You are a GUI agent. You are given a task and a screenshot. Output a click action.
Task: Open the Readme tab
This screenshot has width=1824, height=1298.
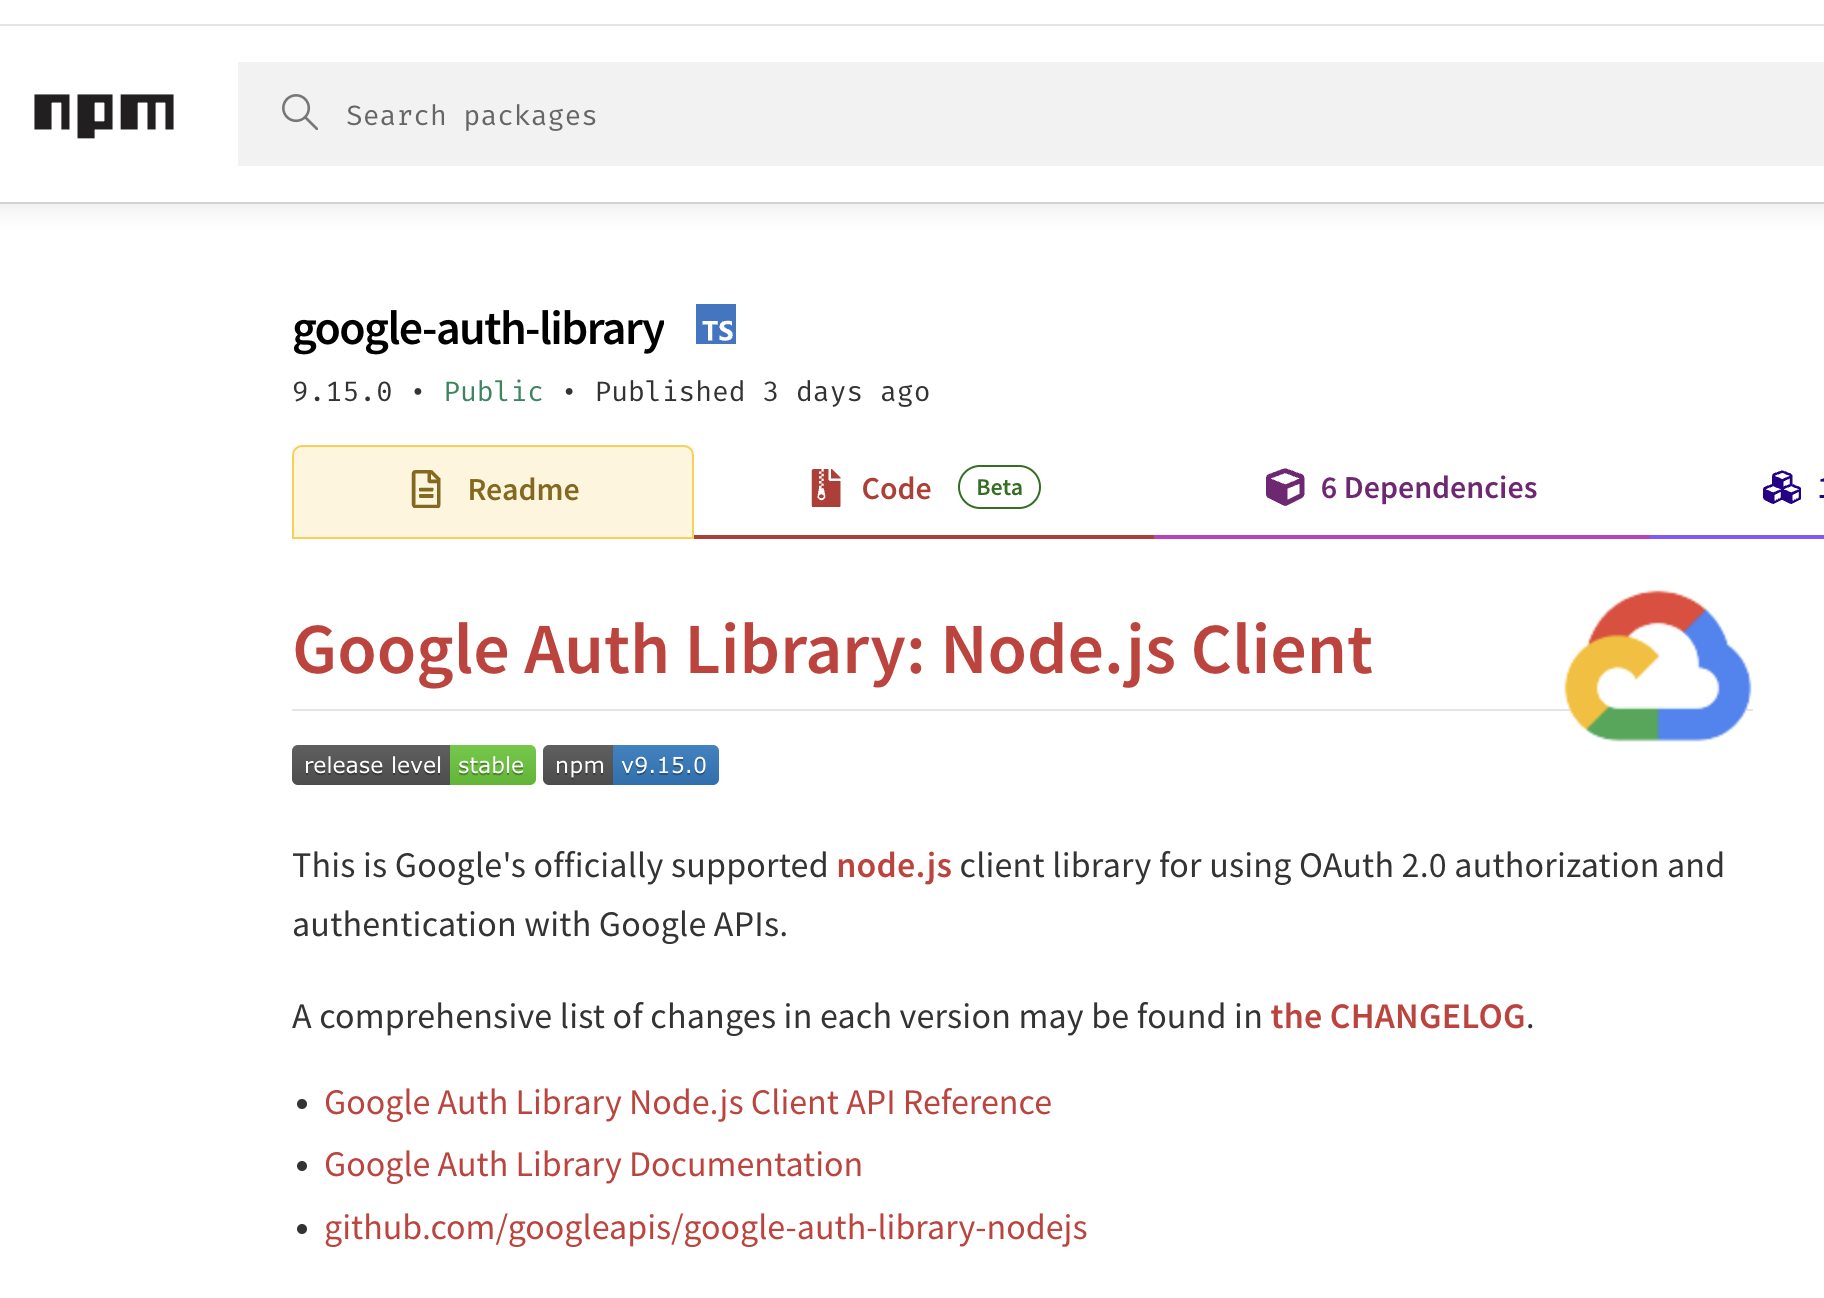[493, 491]
